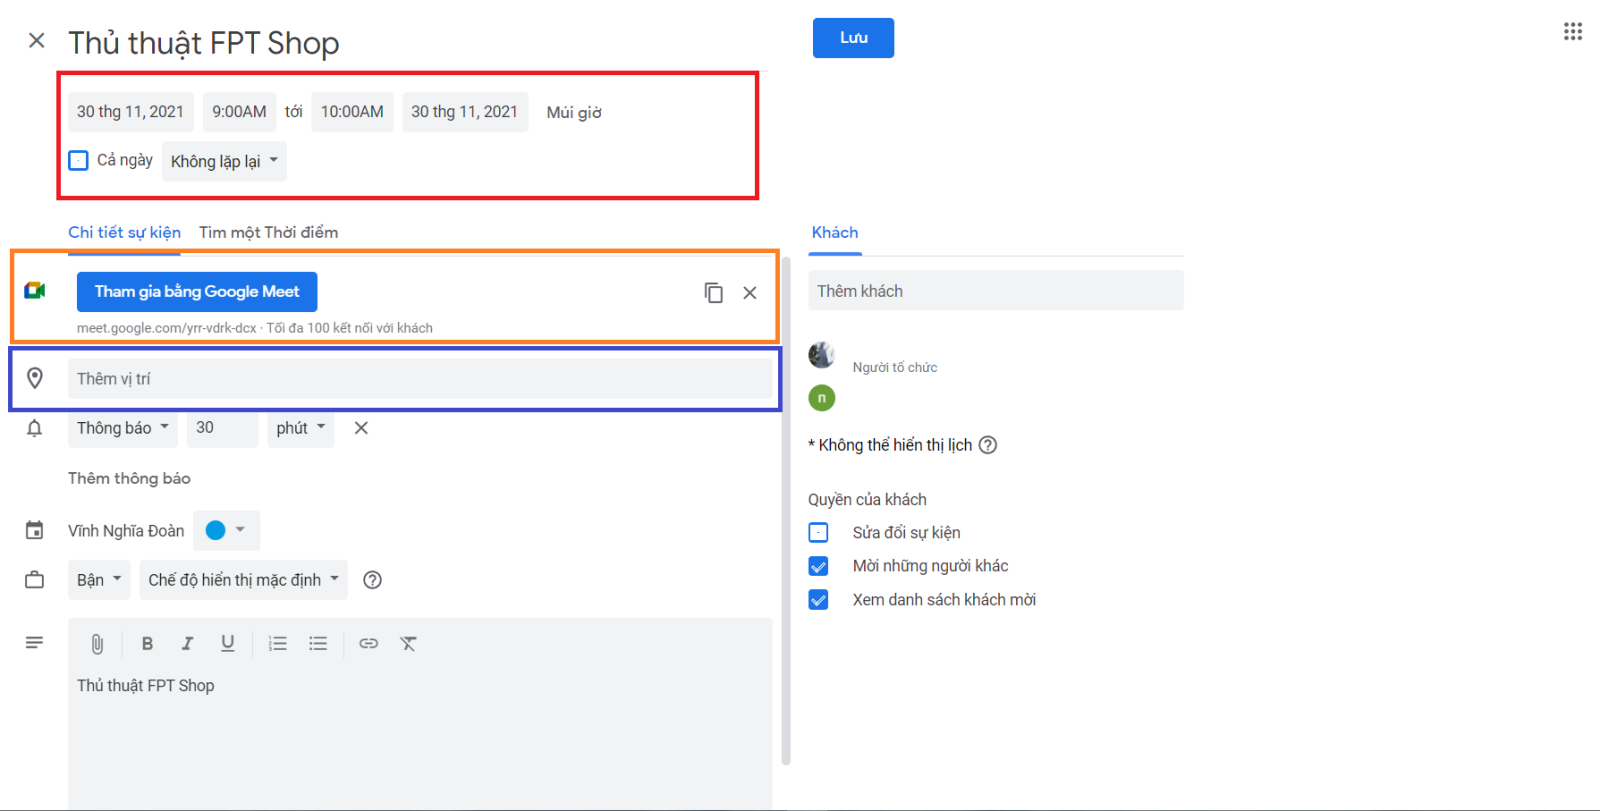Toggle italic formatting in description
The width and height of the screenshot is (1600, 811).
click(x=187, y=644)
